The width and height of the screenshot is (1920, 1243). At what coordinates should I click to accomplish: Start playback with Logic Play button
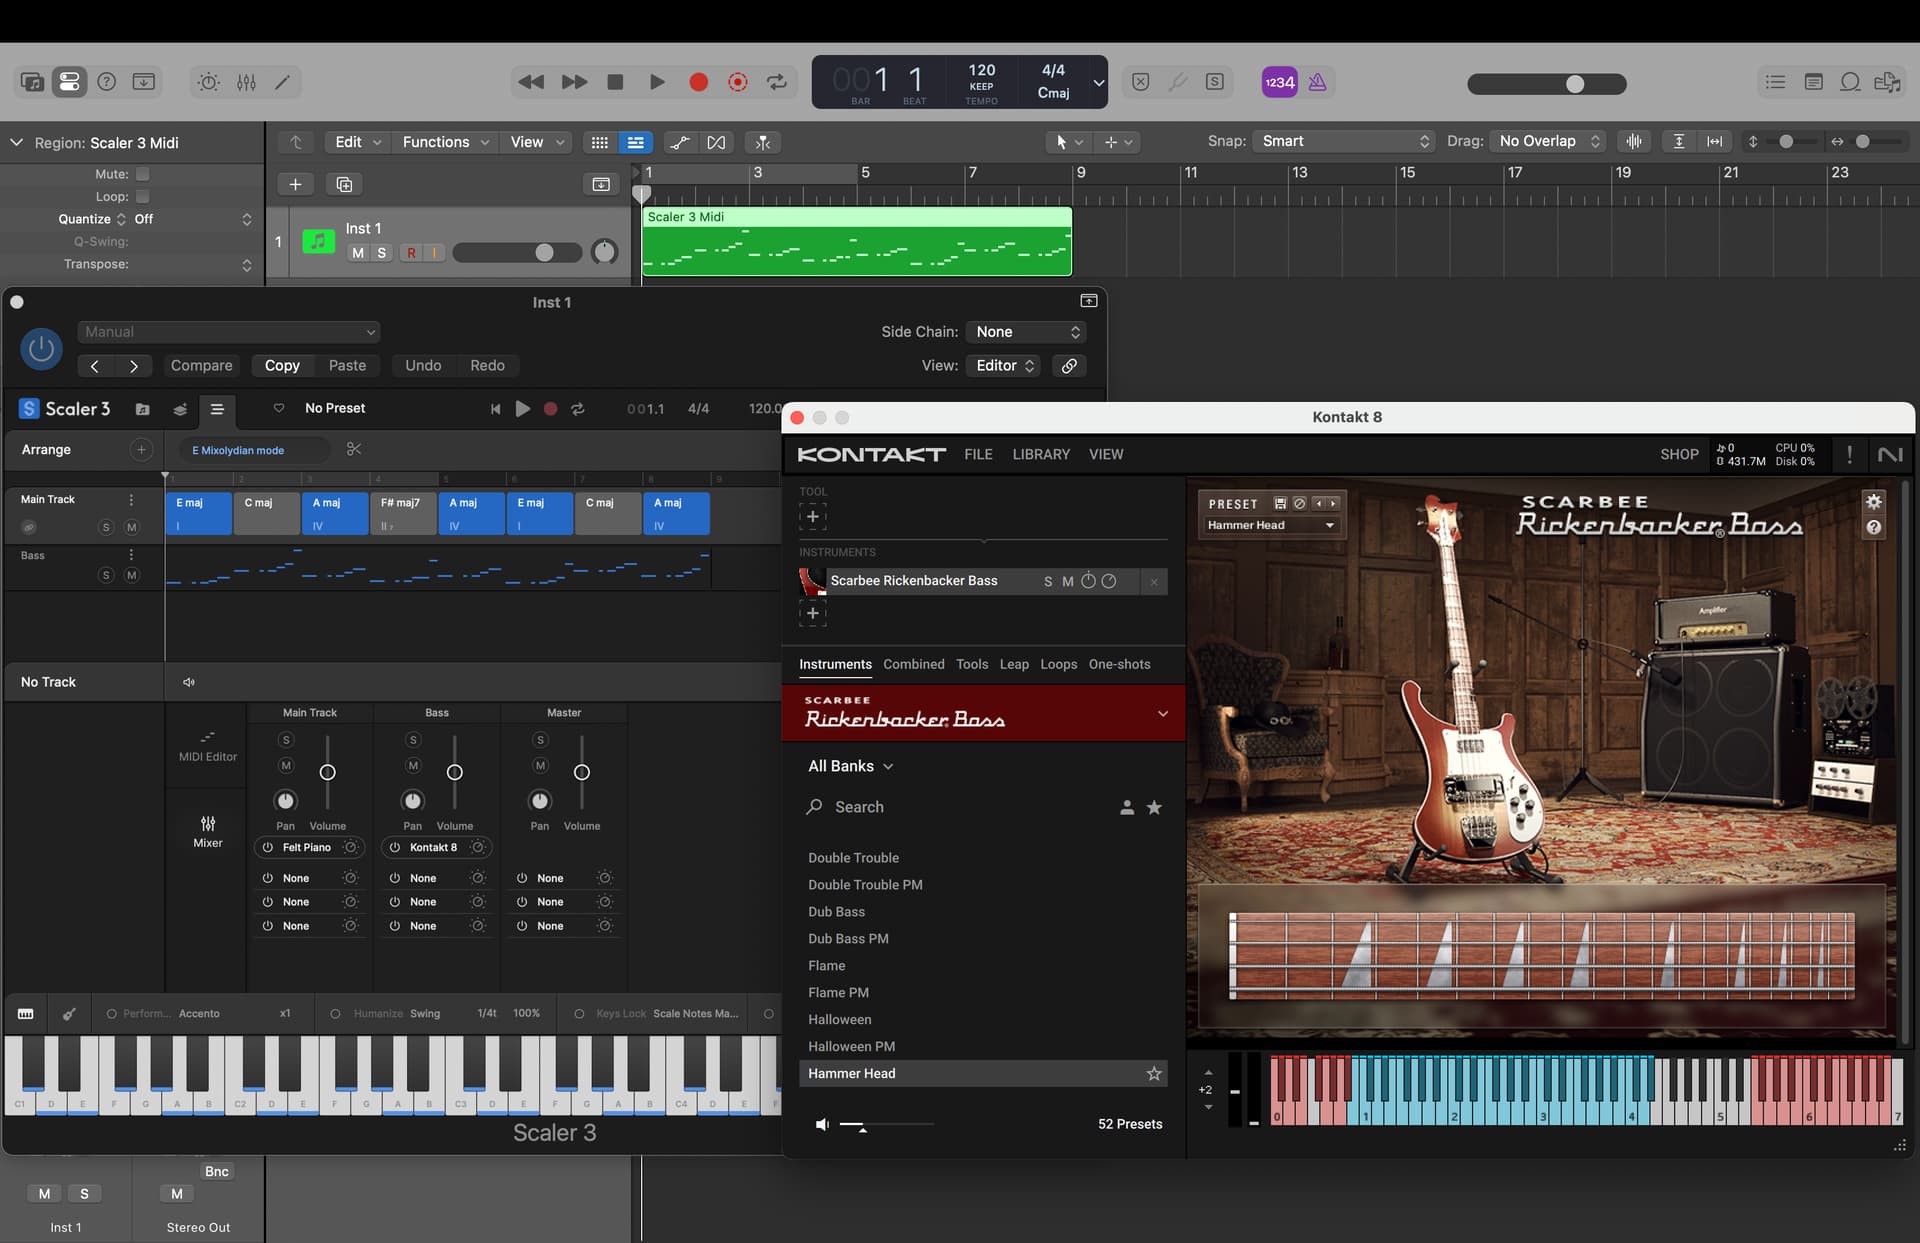(657, 82)
